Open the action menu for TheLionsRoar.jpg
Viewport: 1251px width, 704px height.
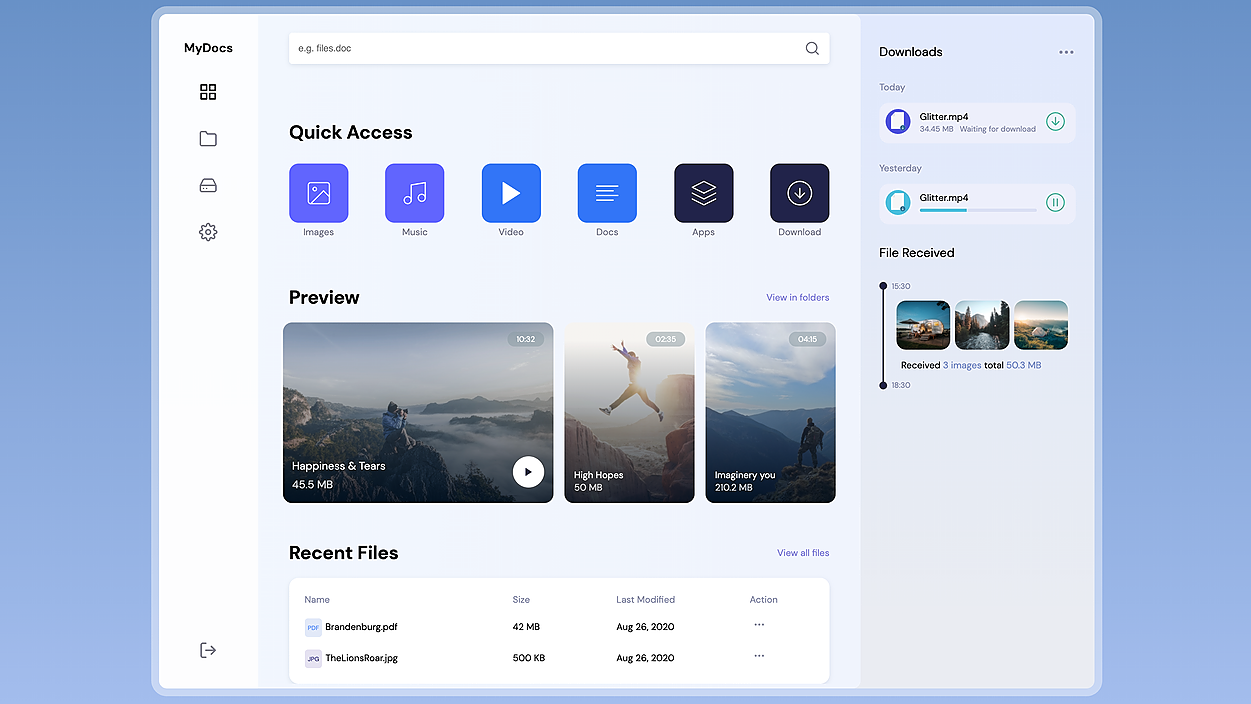tap(758, 657)
